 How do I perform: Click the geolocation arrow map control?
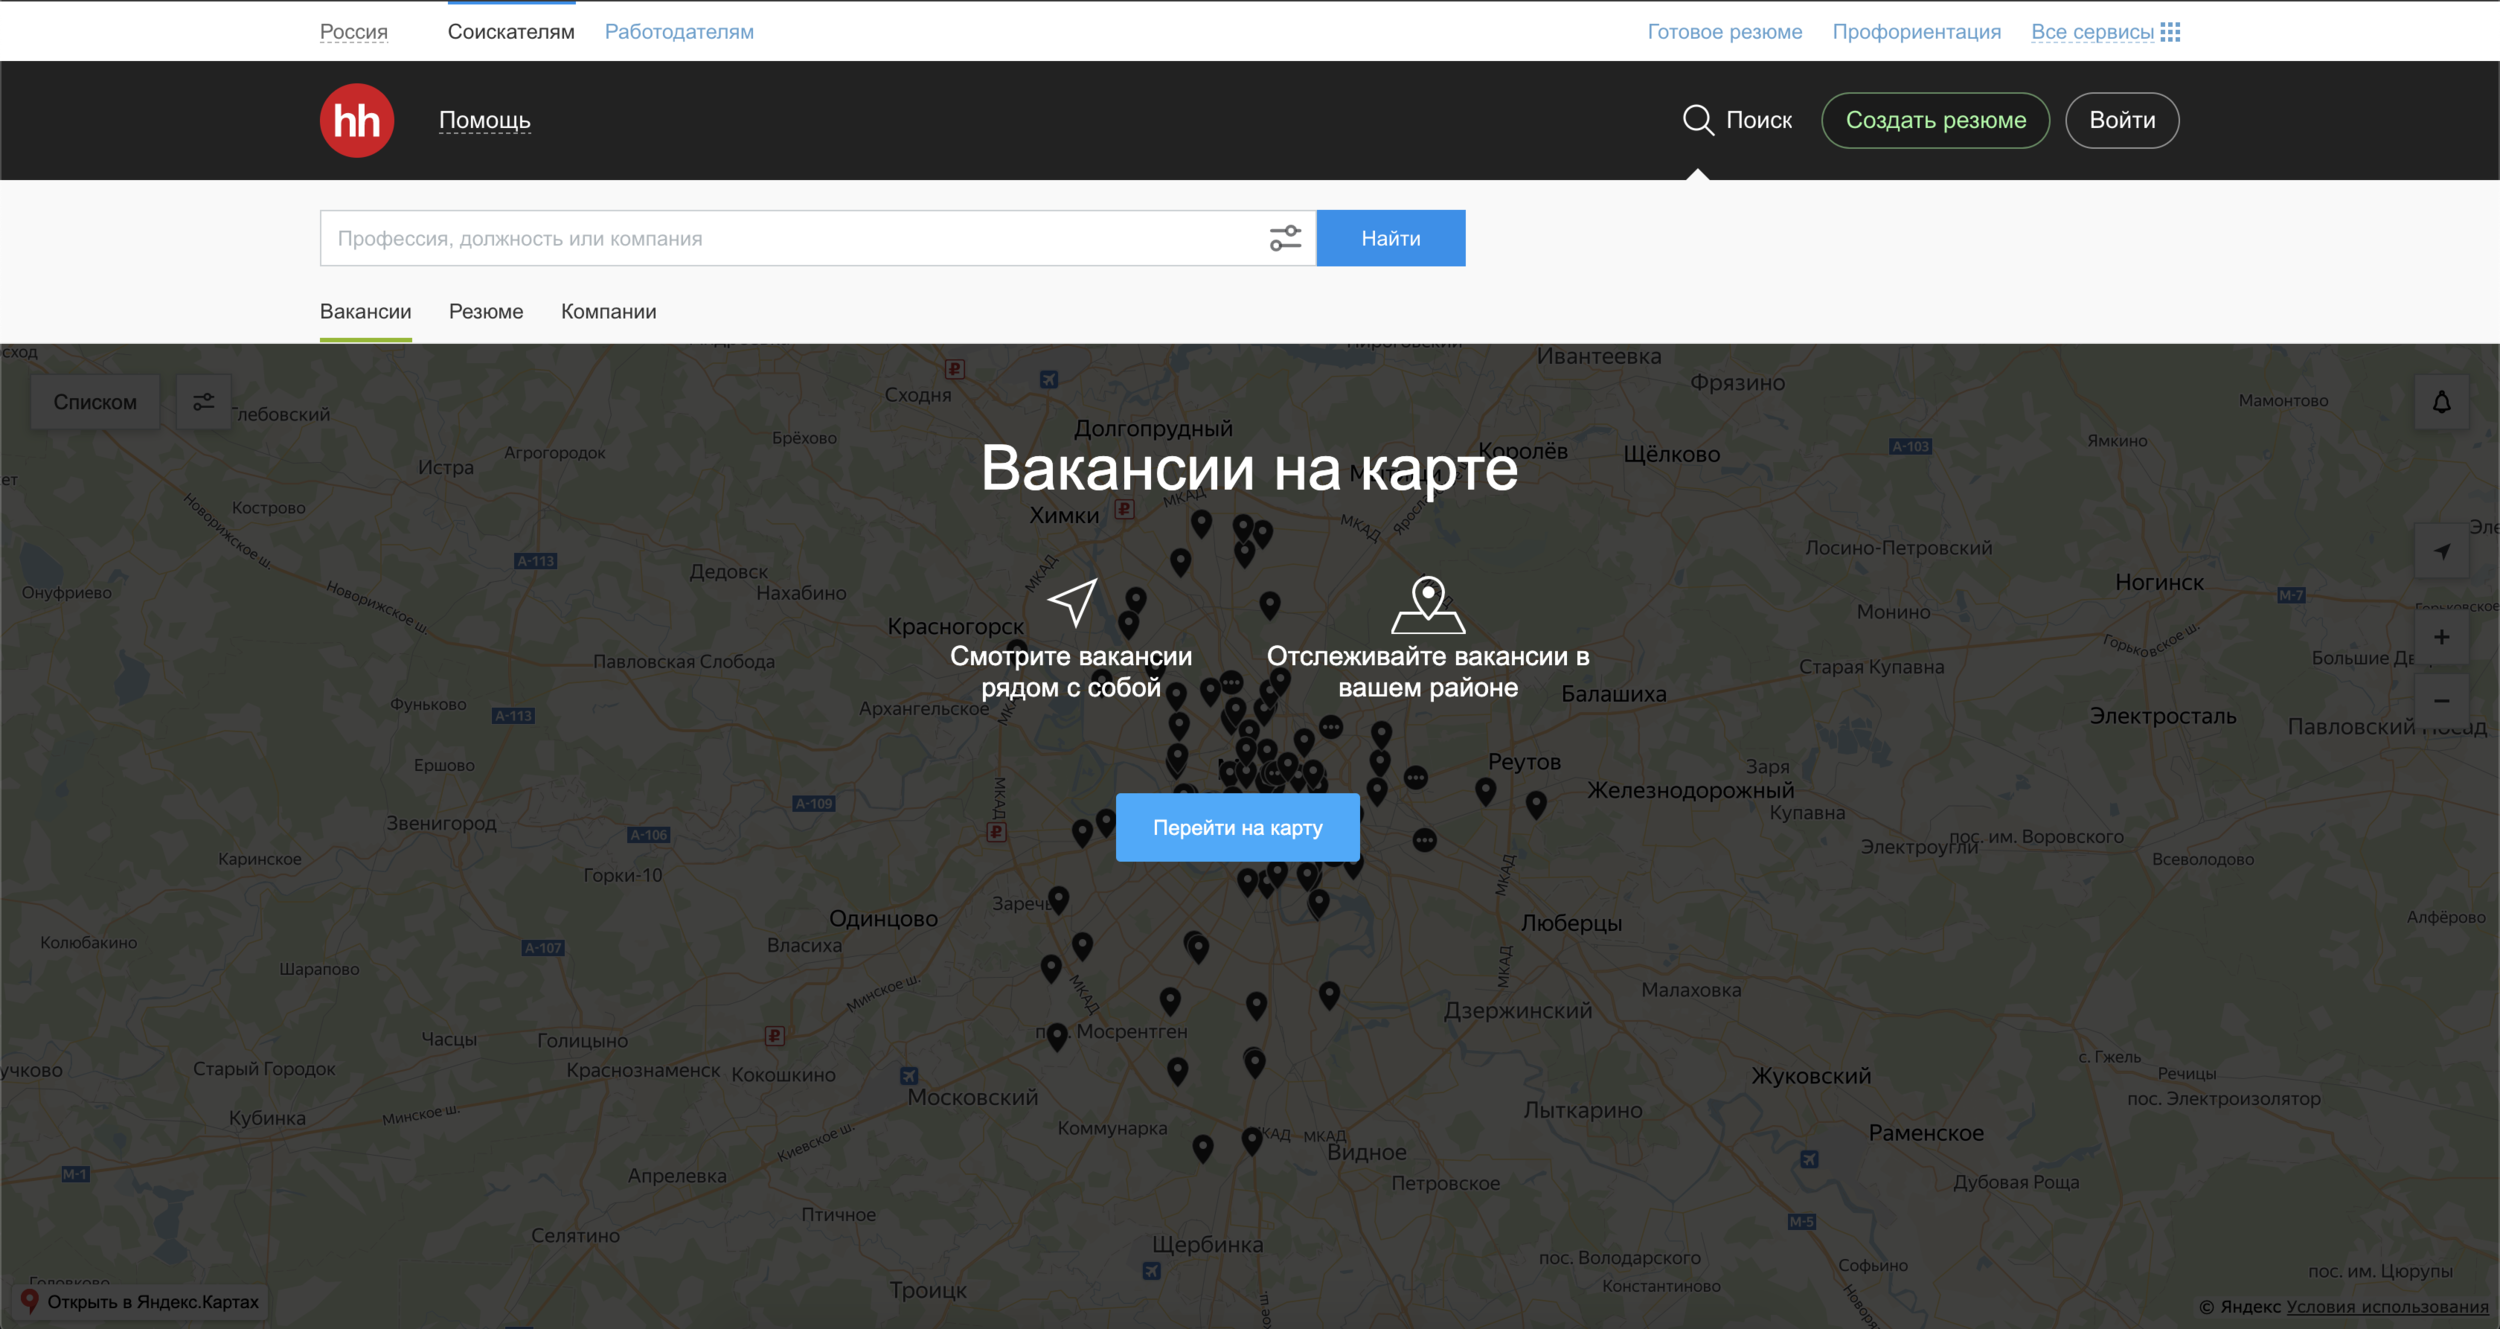[2441, 551]
